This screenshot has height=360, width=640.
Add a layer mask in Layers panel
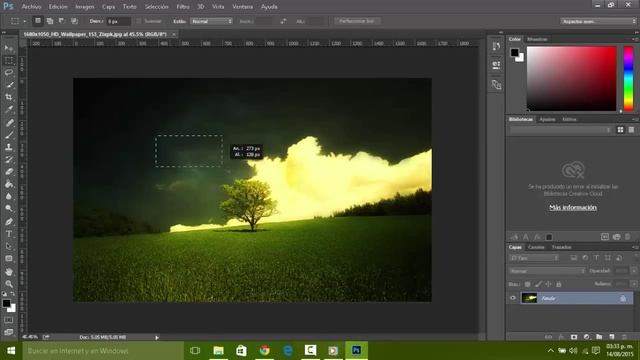(x=574, y=337)
